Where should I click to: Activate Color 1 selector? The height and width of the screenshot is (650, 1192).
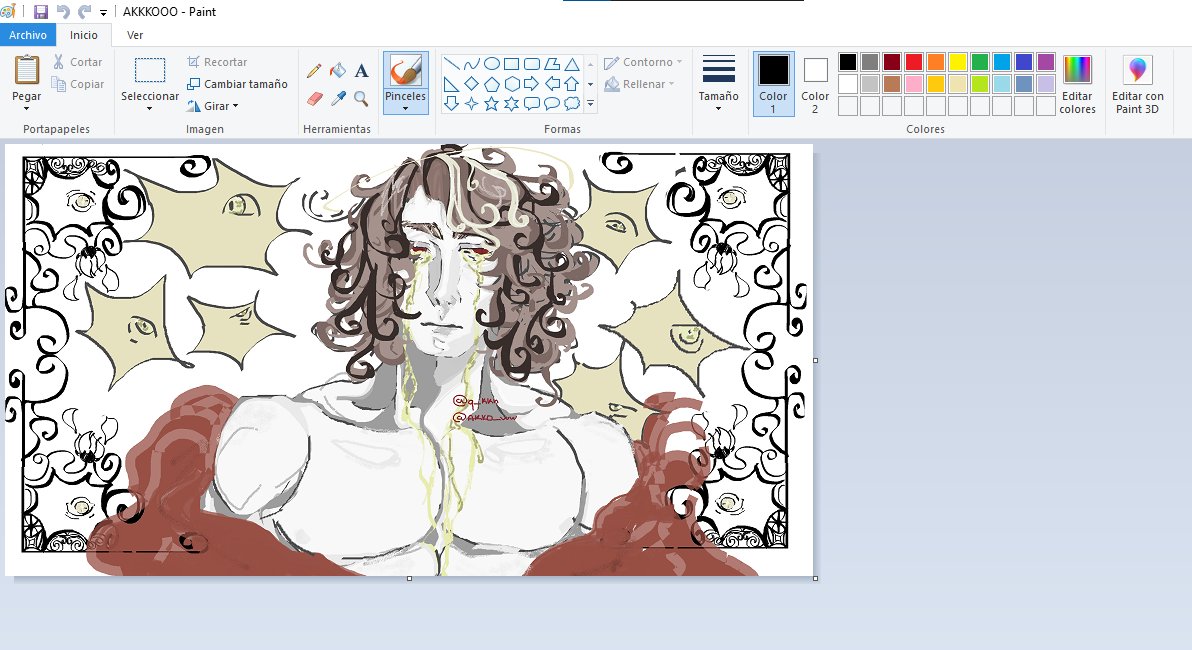pos(773,84)
